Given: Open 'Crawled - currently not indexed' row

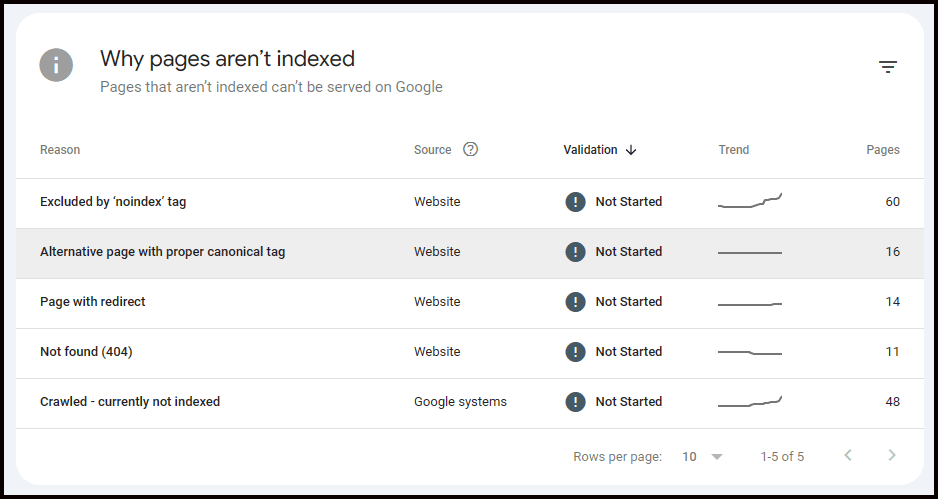Looking at the screenshot, I should pyautogui.click(x=130, y=402).
